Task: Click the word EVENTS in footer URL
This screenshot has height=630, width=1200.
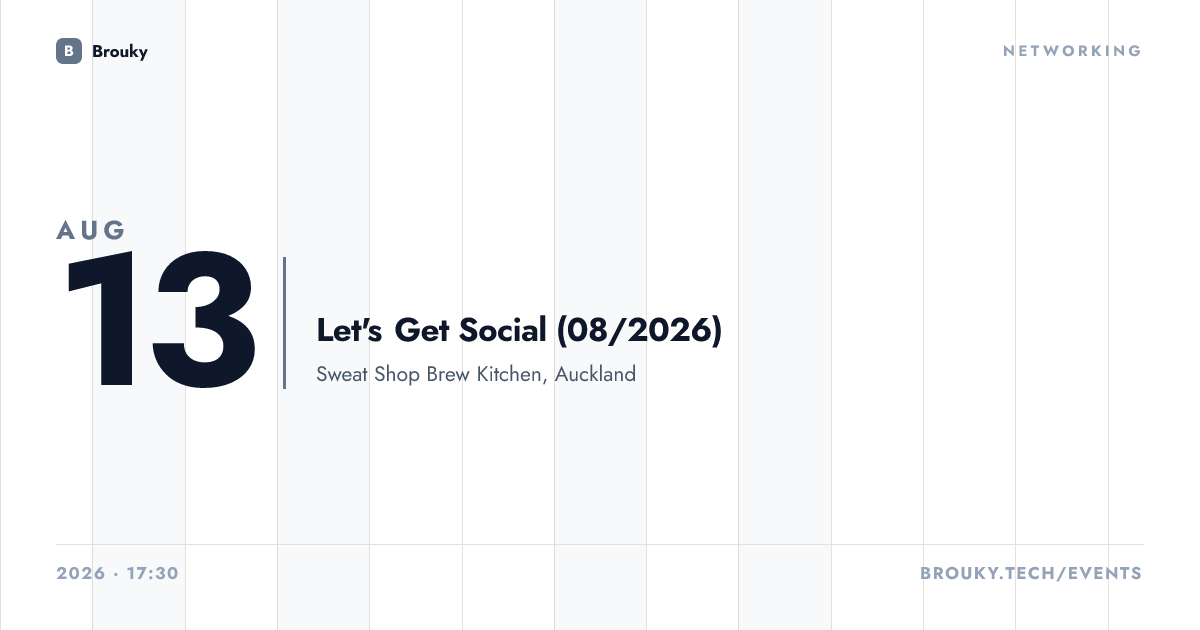Action: click(1104, 574)
